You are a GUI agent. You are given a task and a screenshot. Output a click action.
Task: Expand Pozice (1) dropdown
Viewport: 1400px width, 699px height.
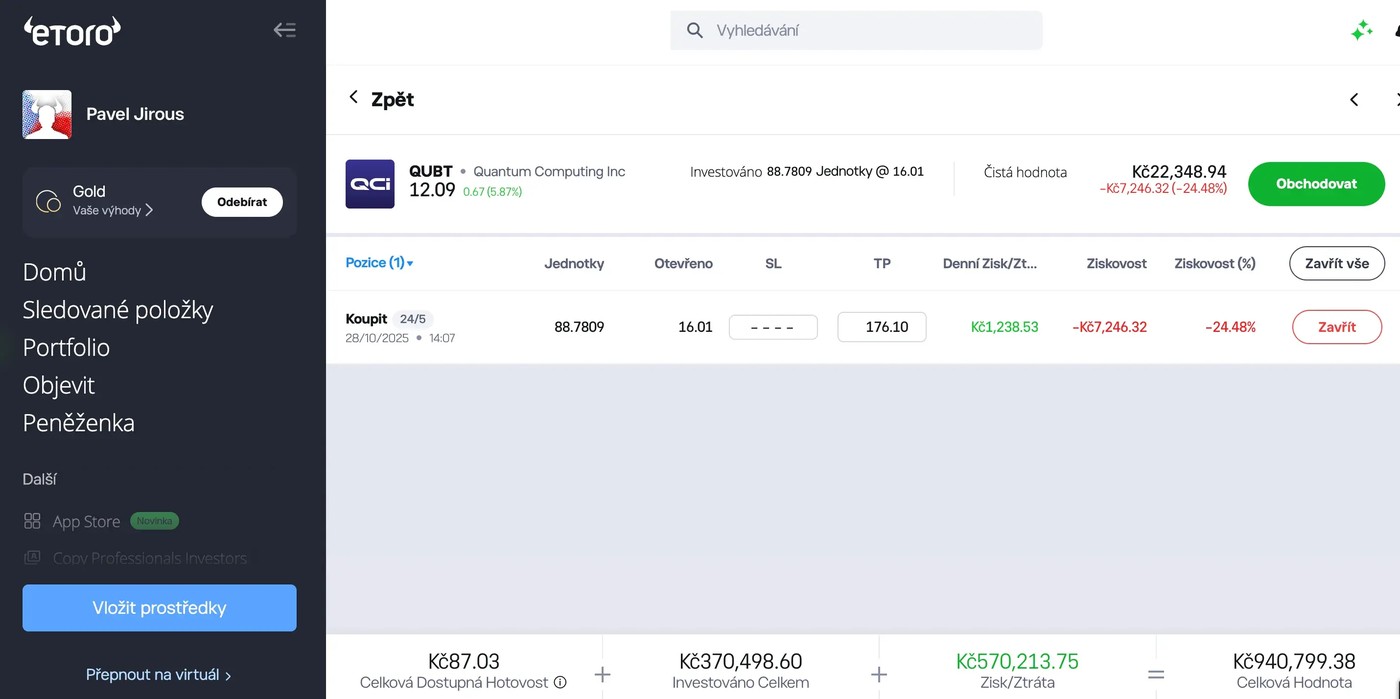coord(380,263)
